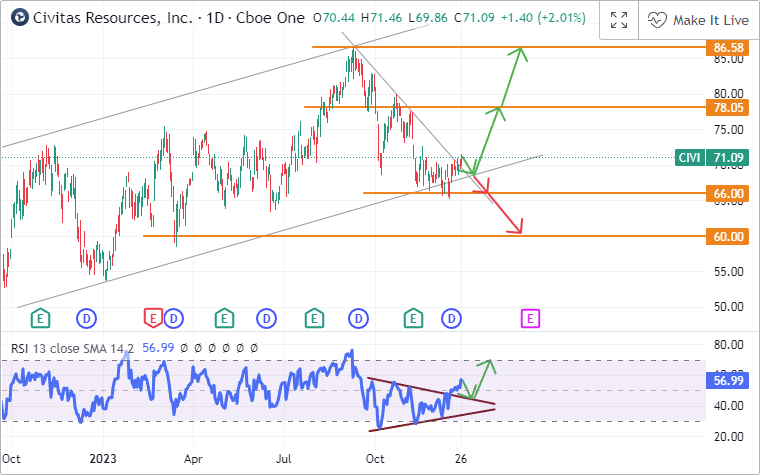760x475 pixels.
Task: Click the orange 66.00 price label
Action: pyautogui.click(x=728, y=193)
